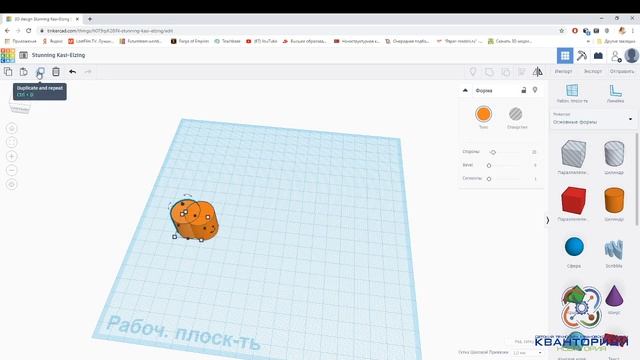This screenshot has height=360, width=640.
Task: Click the Segments slider handle
Action: pos(489,179)
